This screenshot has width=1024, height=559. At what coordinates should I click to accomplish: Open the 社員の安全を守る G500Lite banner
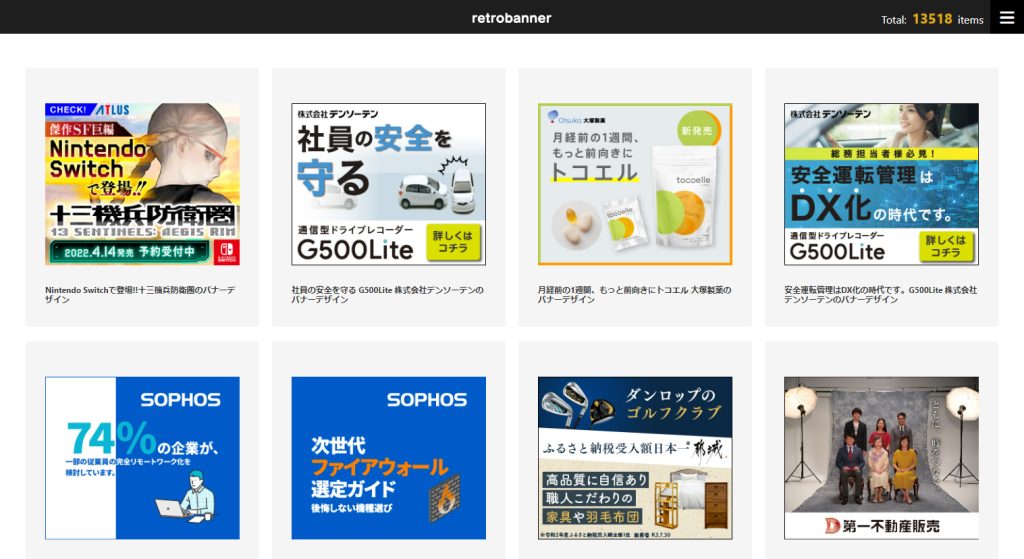(x=388, y=184)
